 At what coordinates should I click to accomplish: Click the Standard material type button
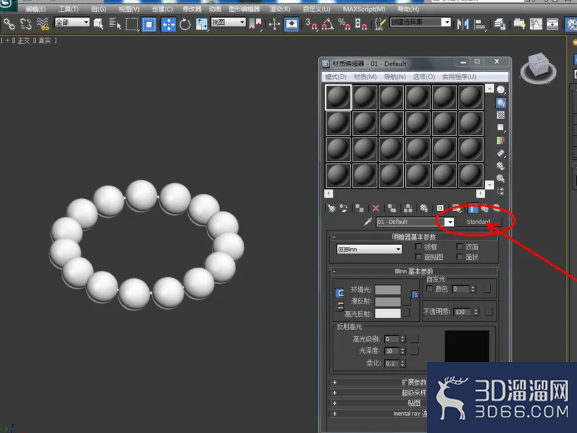pos(478,222)
